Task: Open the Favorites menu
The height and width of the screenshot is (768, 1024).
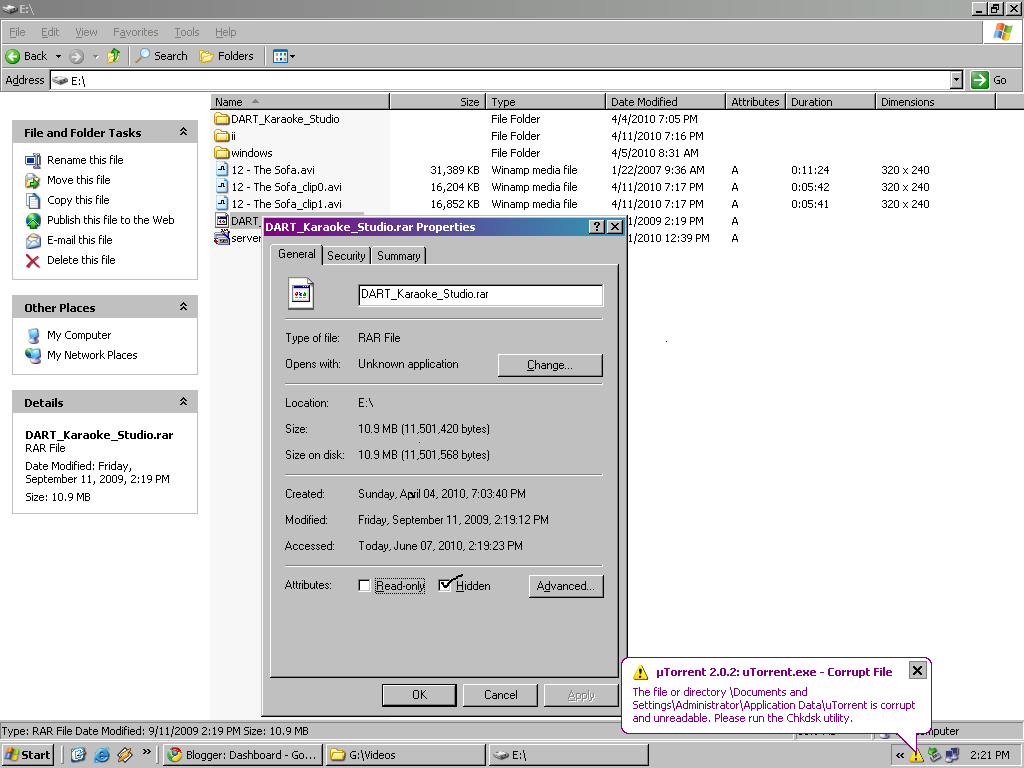Action: (135, 32)
